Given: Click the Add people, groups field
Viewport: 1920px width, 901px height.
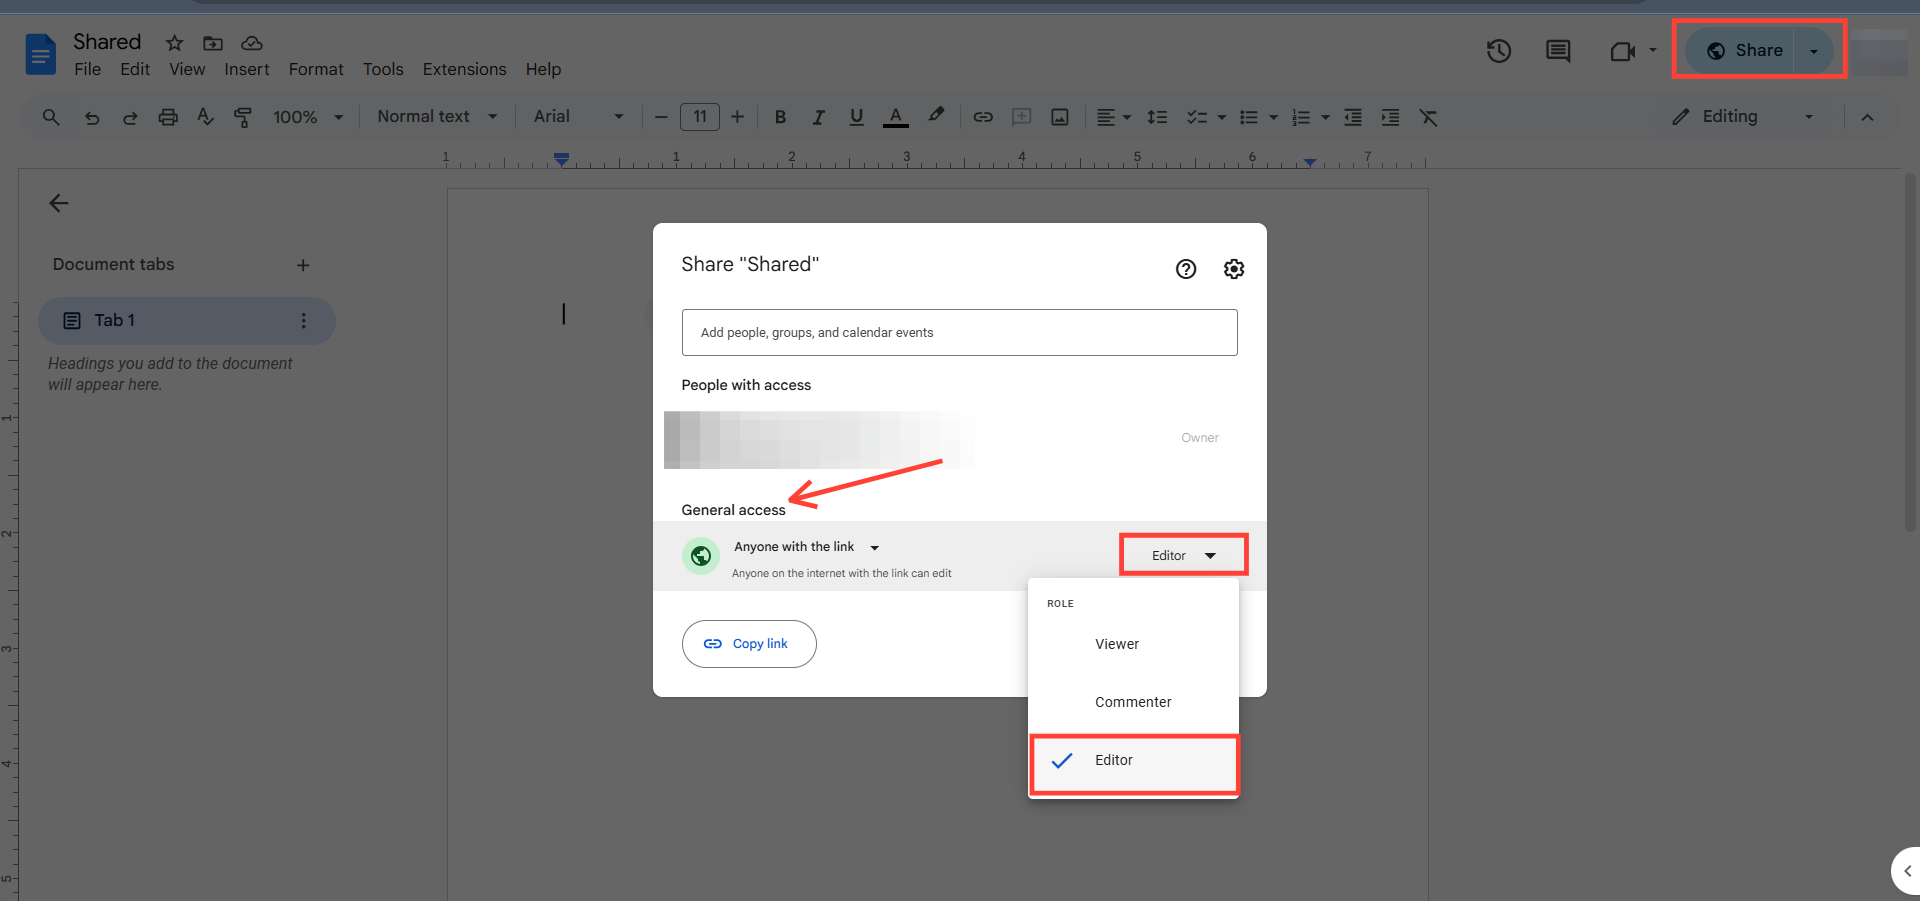Looking at the screenshot, I should click(x=960, y=333).
